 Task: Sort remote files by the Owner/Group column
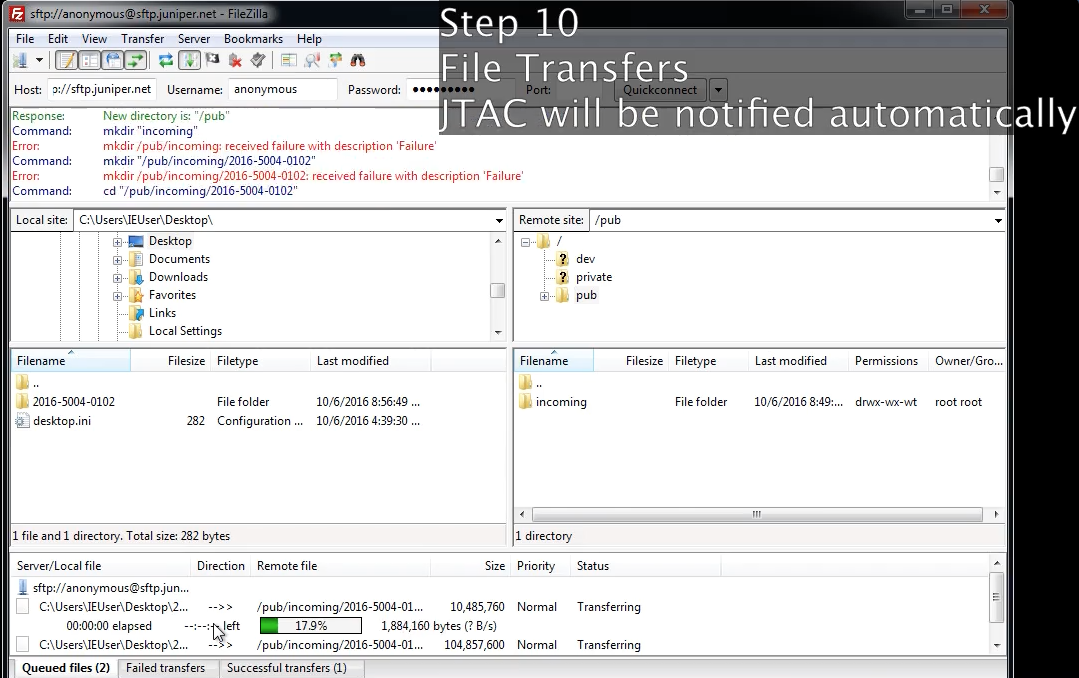tap(967, 361)
